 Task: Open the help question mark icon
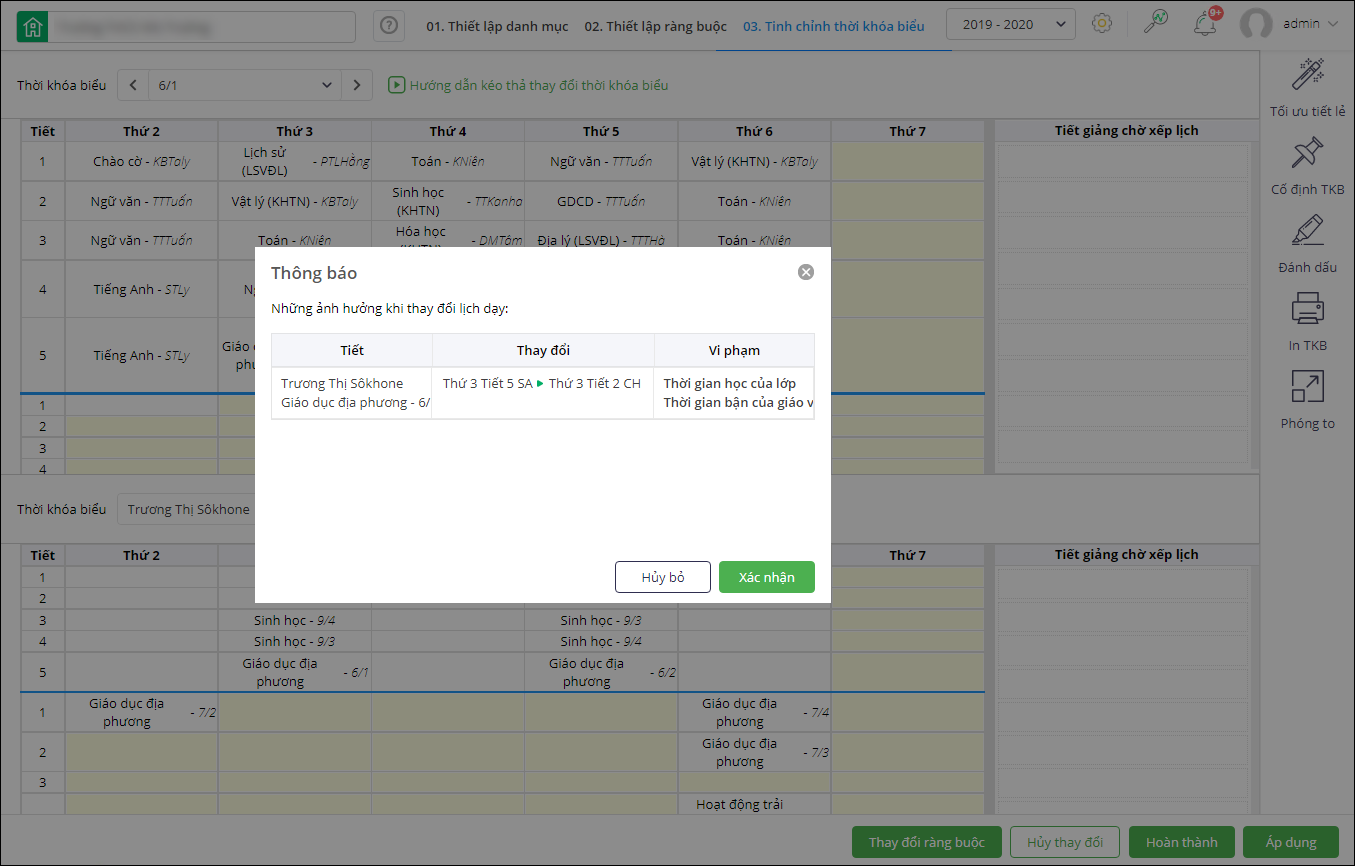pyautogui.click(x=389, y=27)
